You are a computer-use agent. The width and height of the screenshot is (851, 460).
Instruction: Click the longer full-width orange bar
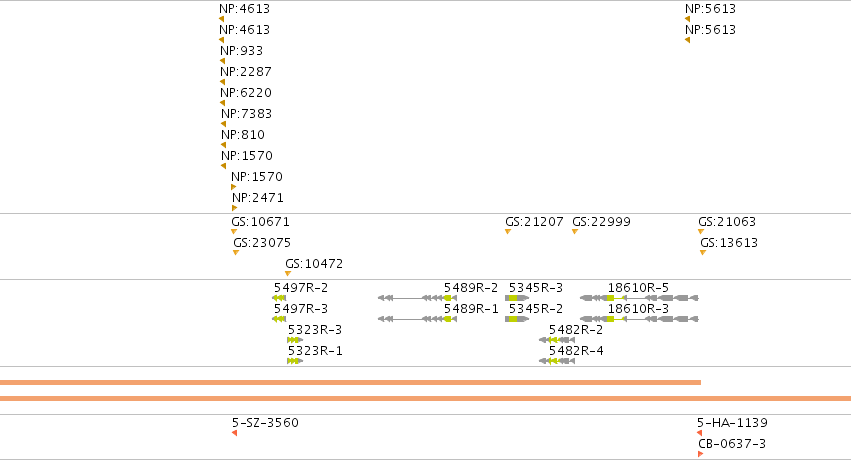coord(426,399)
